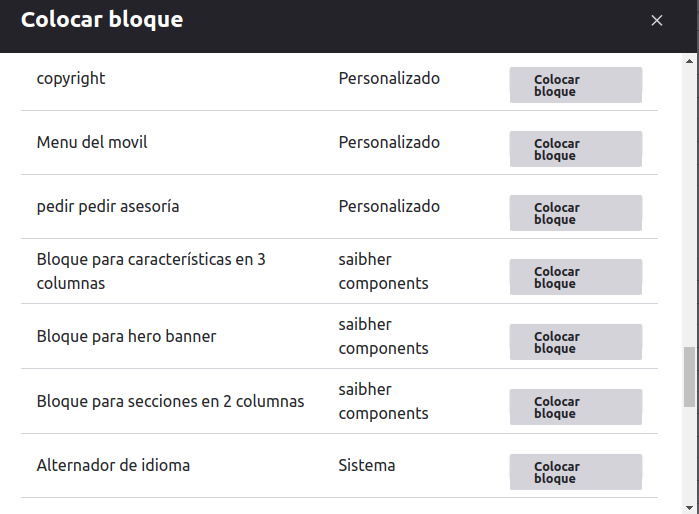Click Personalizado category in copyright row
The height and width of the screenshot is (514, 699).
pyautogui.click(x=389, y=78)
